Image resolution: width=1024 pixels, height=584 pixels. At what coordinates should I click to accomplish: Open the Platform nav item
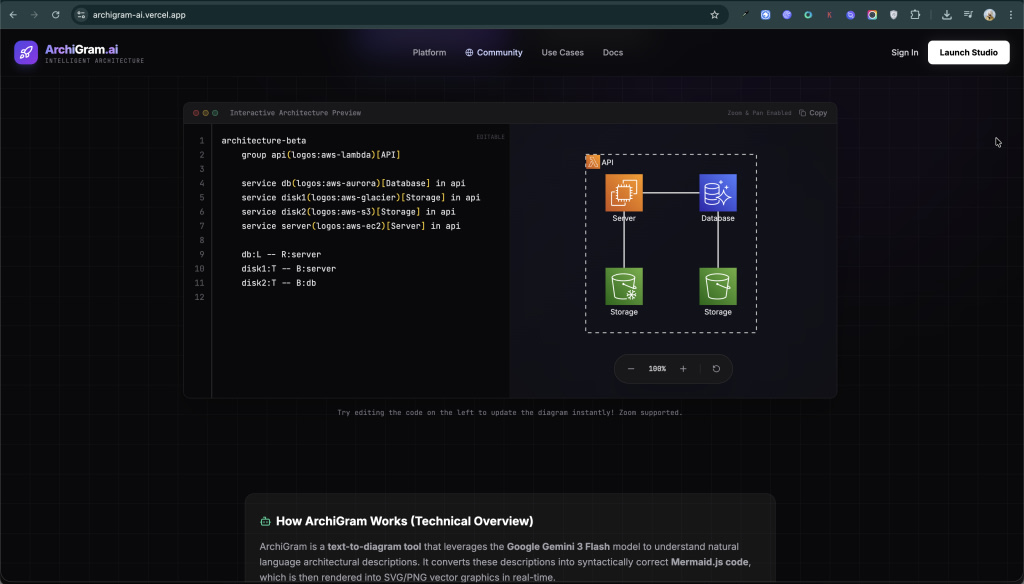click(x=429, y=52)
